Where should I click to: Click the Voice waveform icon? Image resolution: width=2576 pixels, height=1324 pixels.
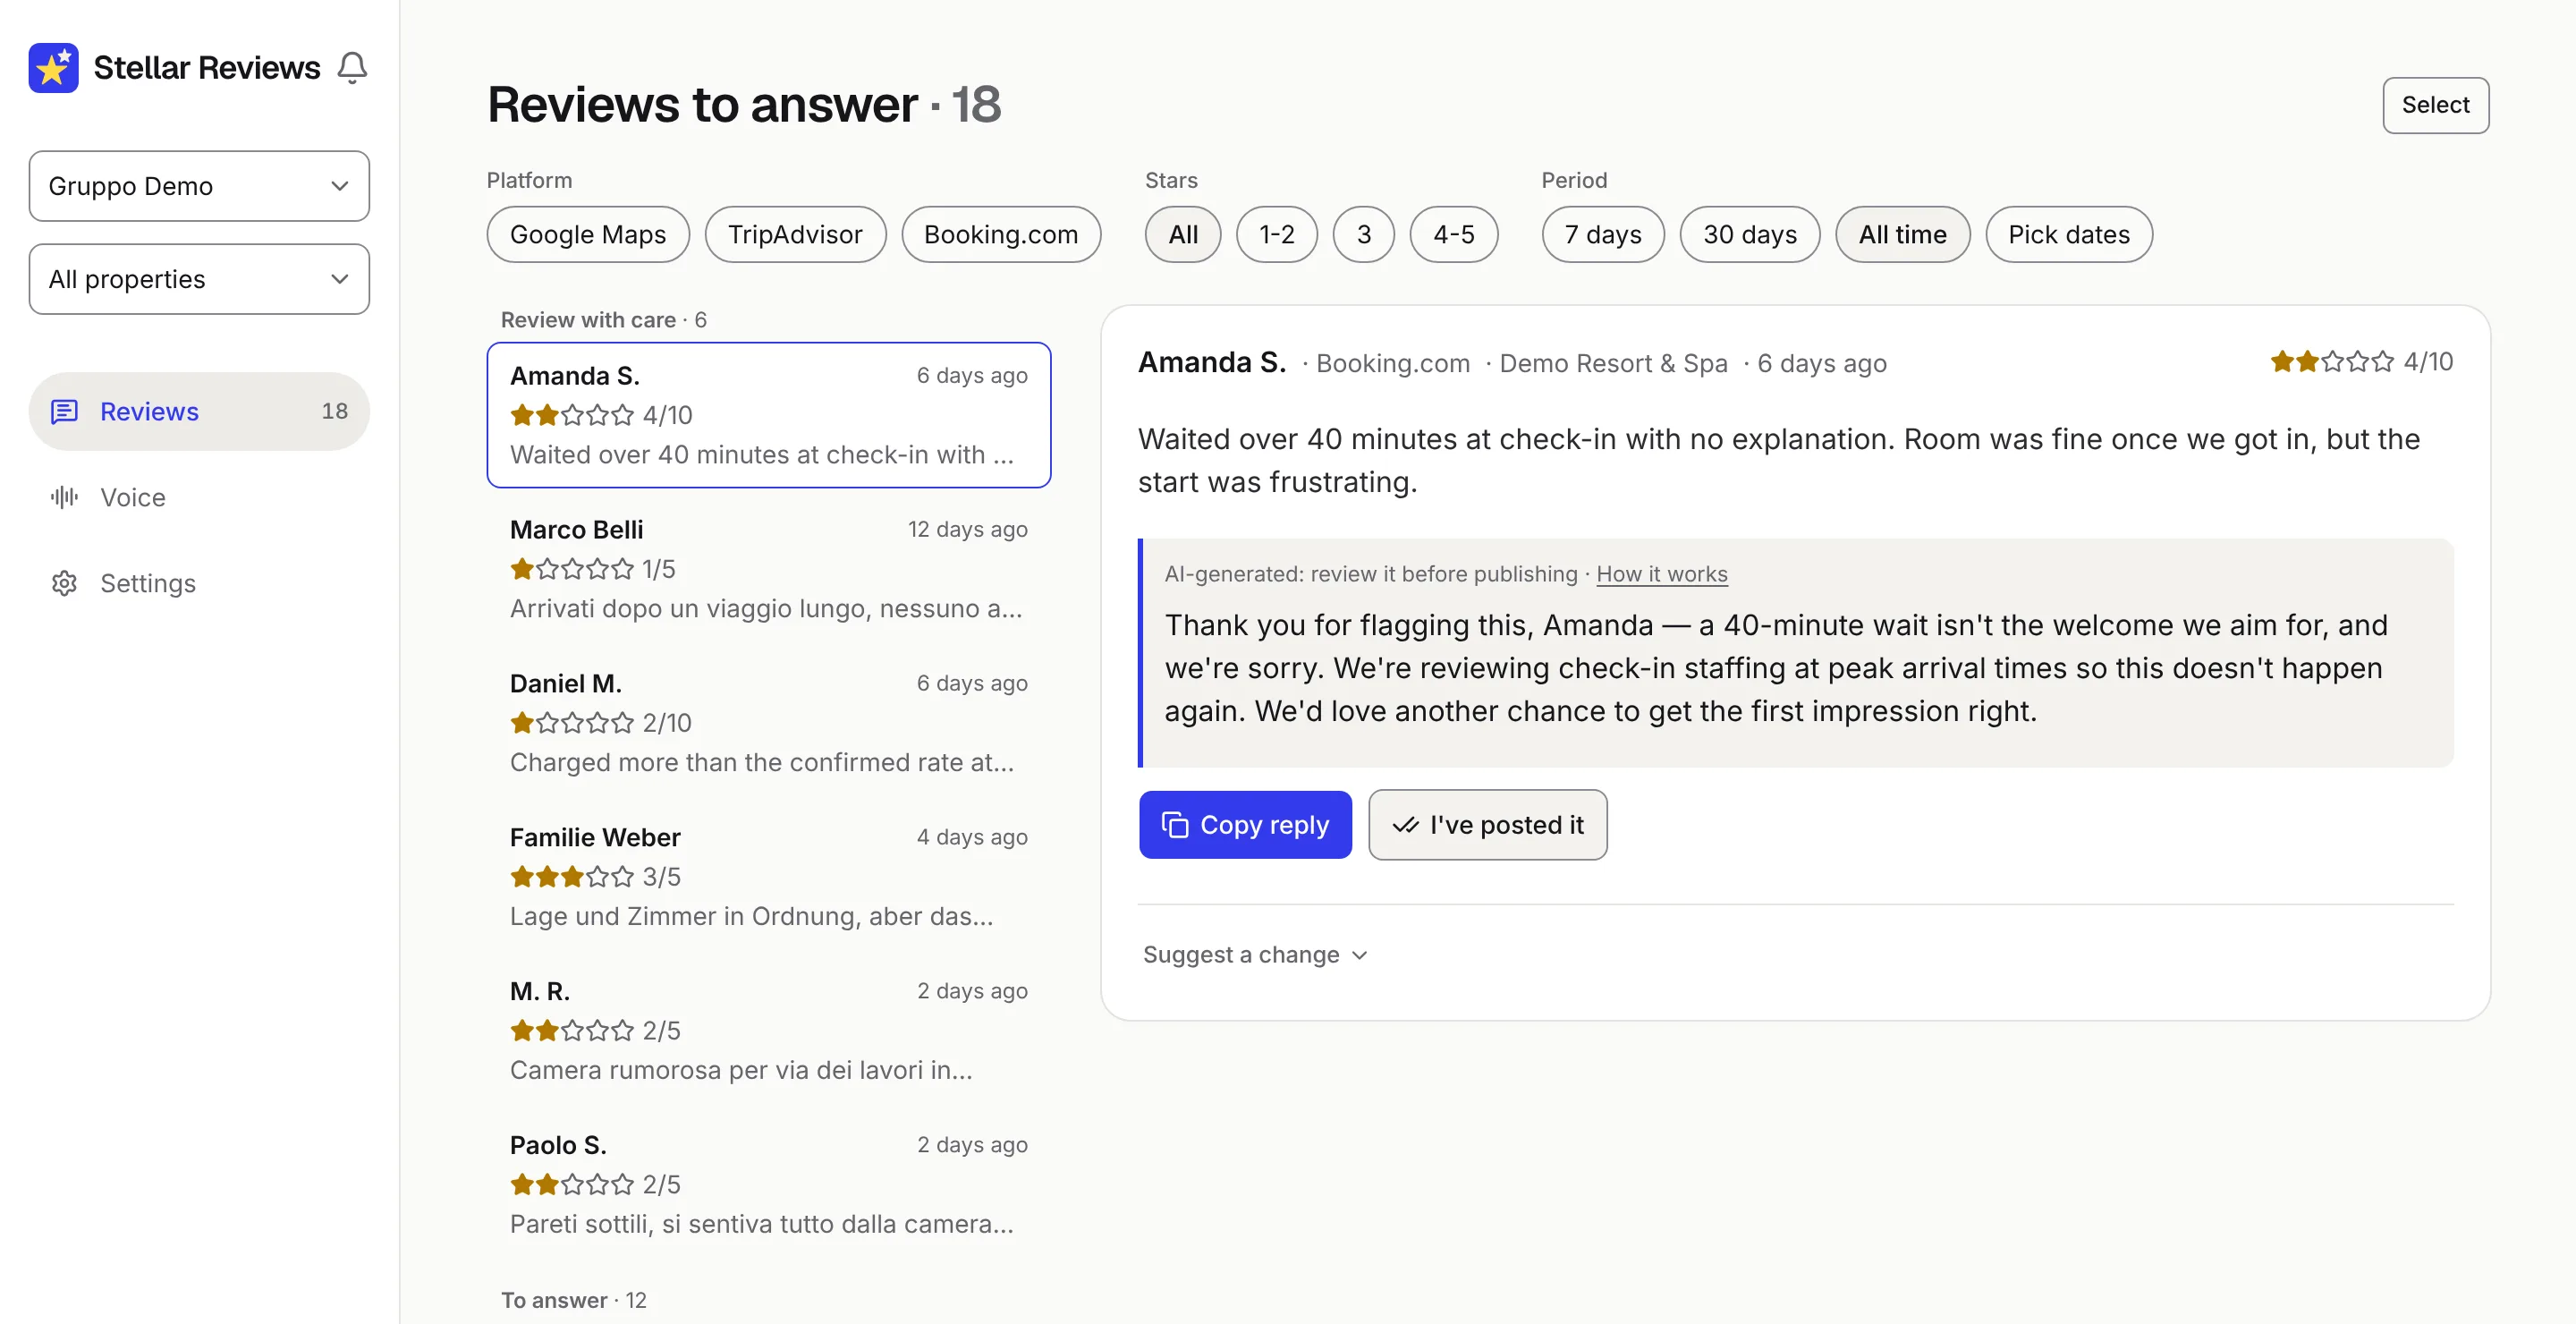65,497
